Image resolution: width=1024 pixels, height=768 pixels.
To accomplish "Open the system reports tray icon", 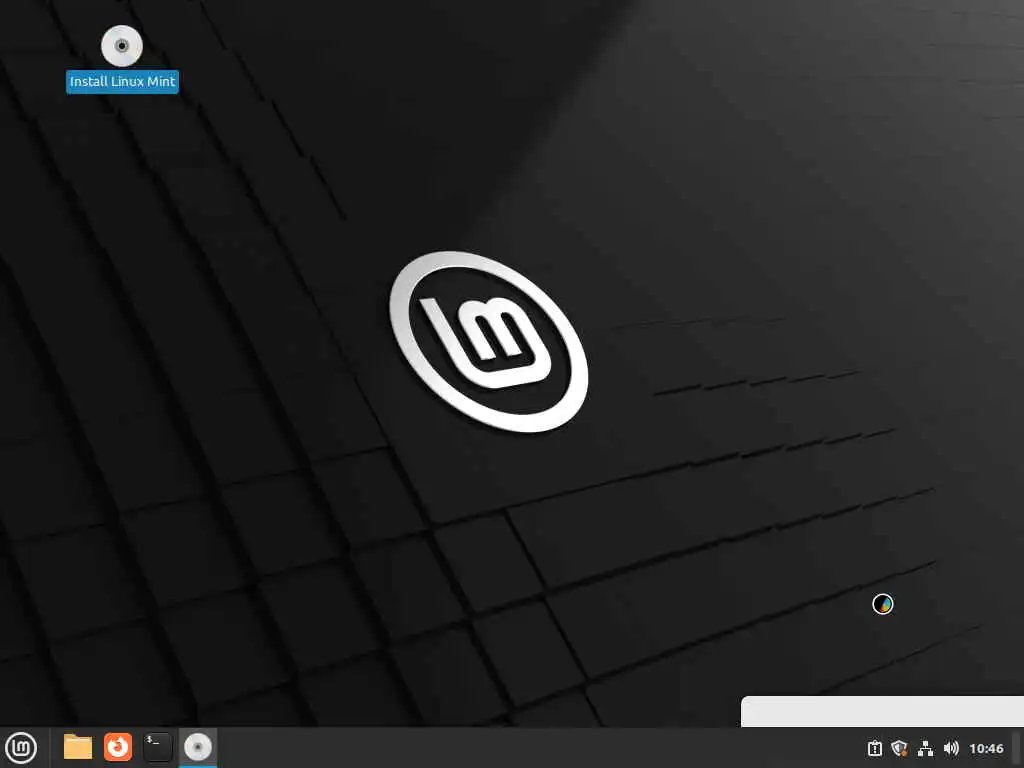I will pos(874,748).
